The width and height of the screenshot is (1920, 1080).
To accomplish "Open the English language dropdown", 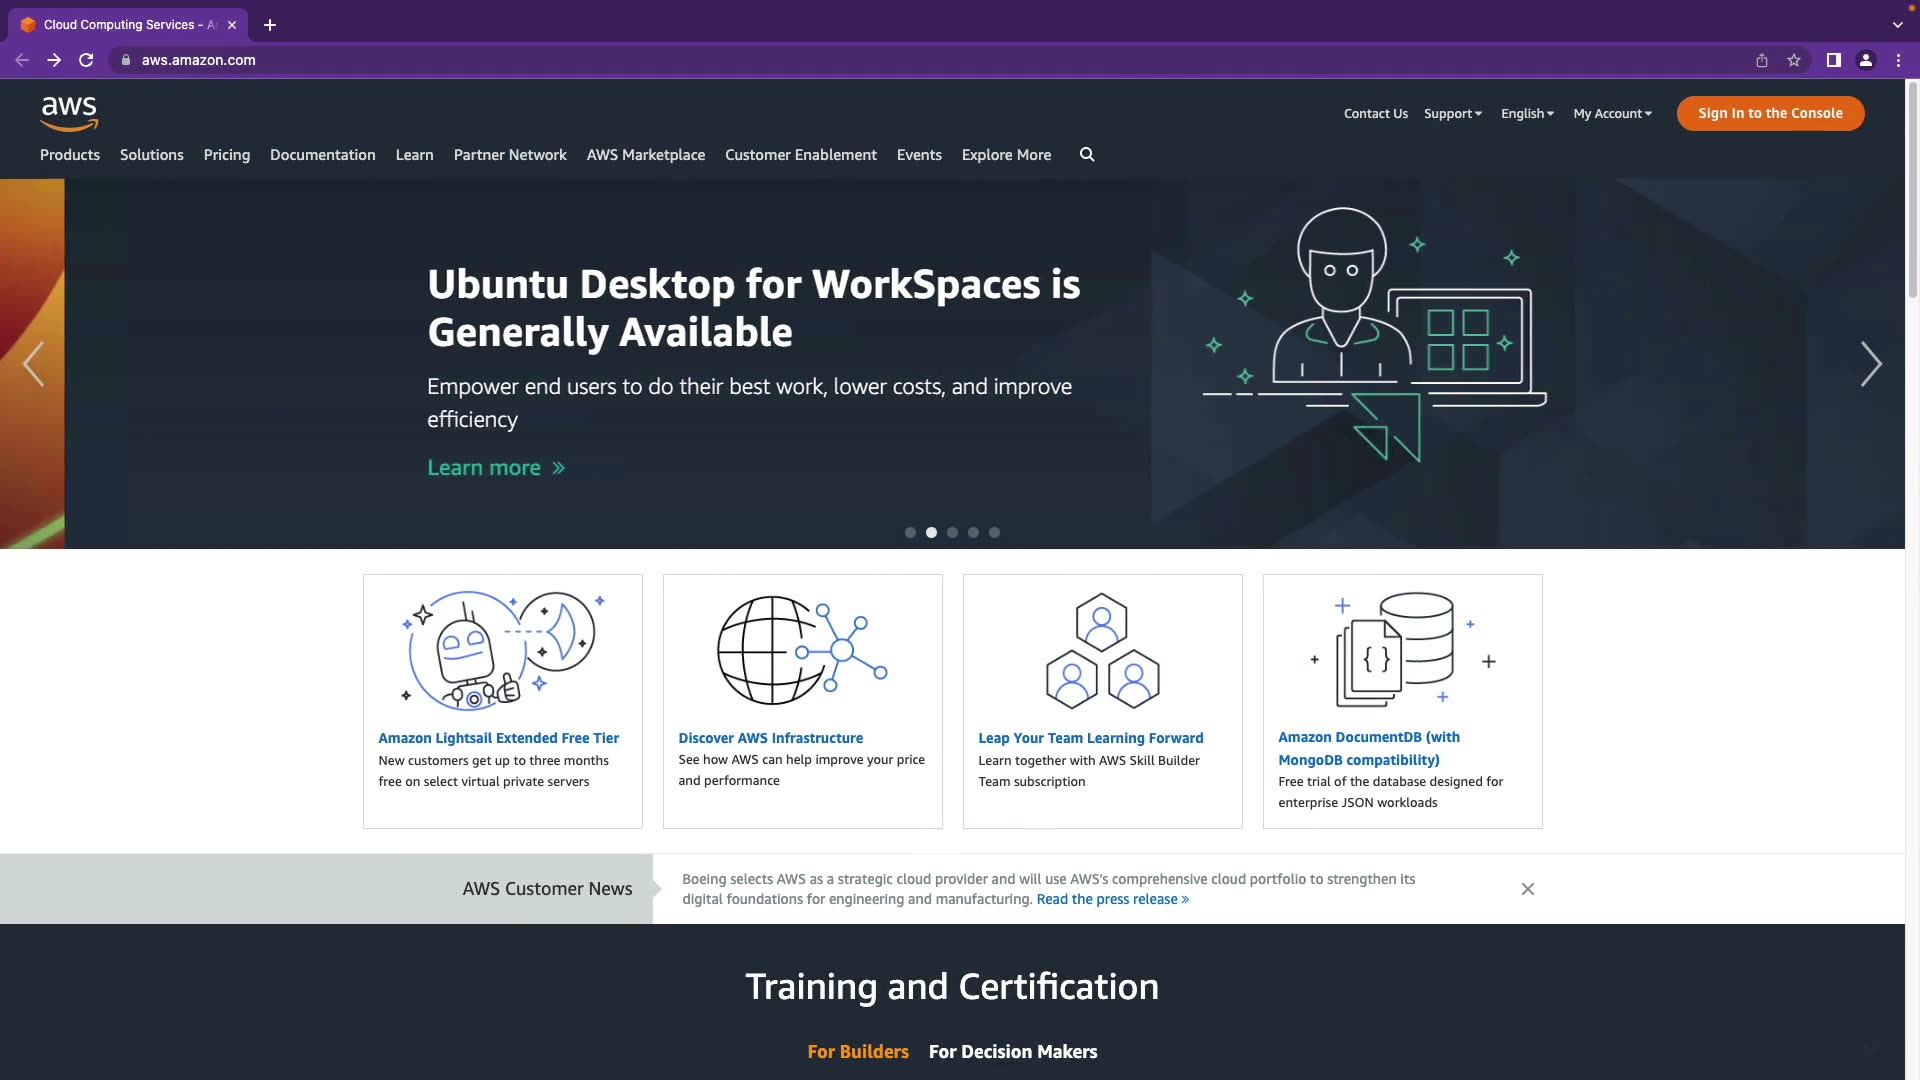I will tap(1527, 114).
